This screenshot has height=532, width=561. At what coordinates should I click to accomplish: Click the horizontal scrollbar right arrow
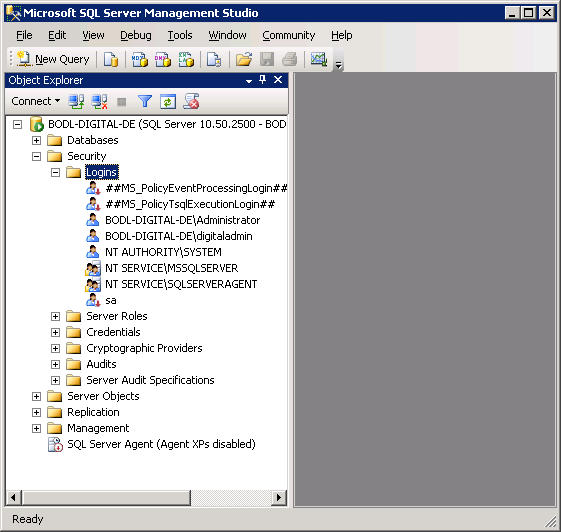279,498
